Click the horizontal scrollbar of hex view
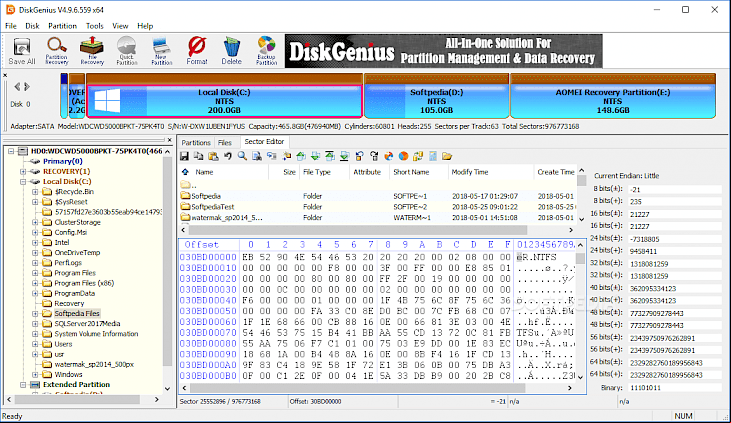The width and height of the screenshot is (731, 423). click(357, 388)
